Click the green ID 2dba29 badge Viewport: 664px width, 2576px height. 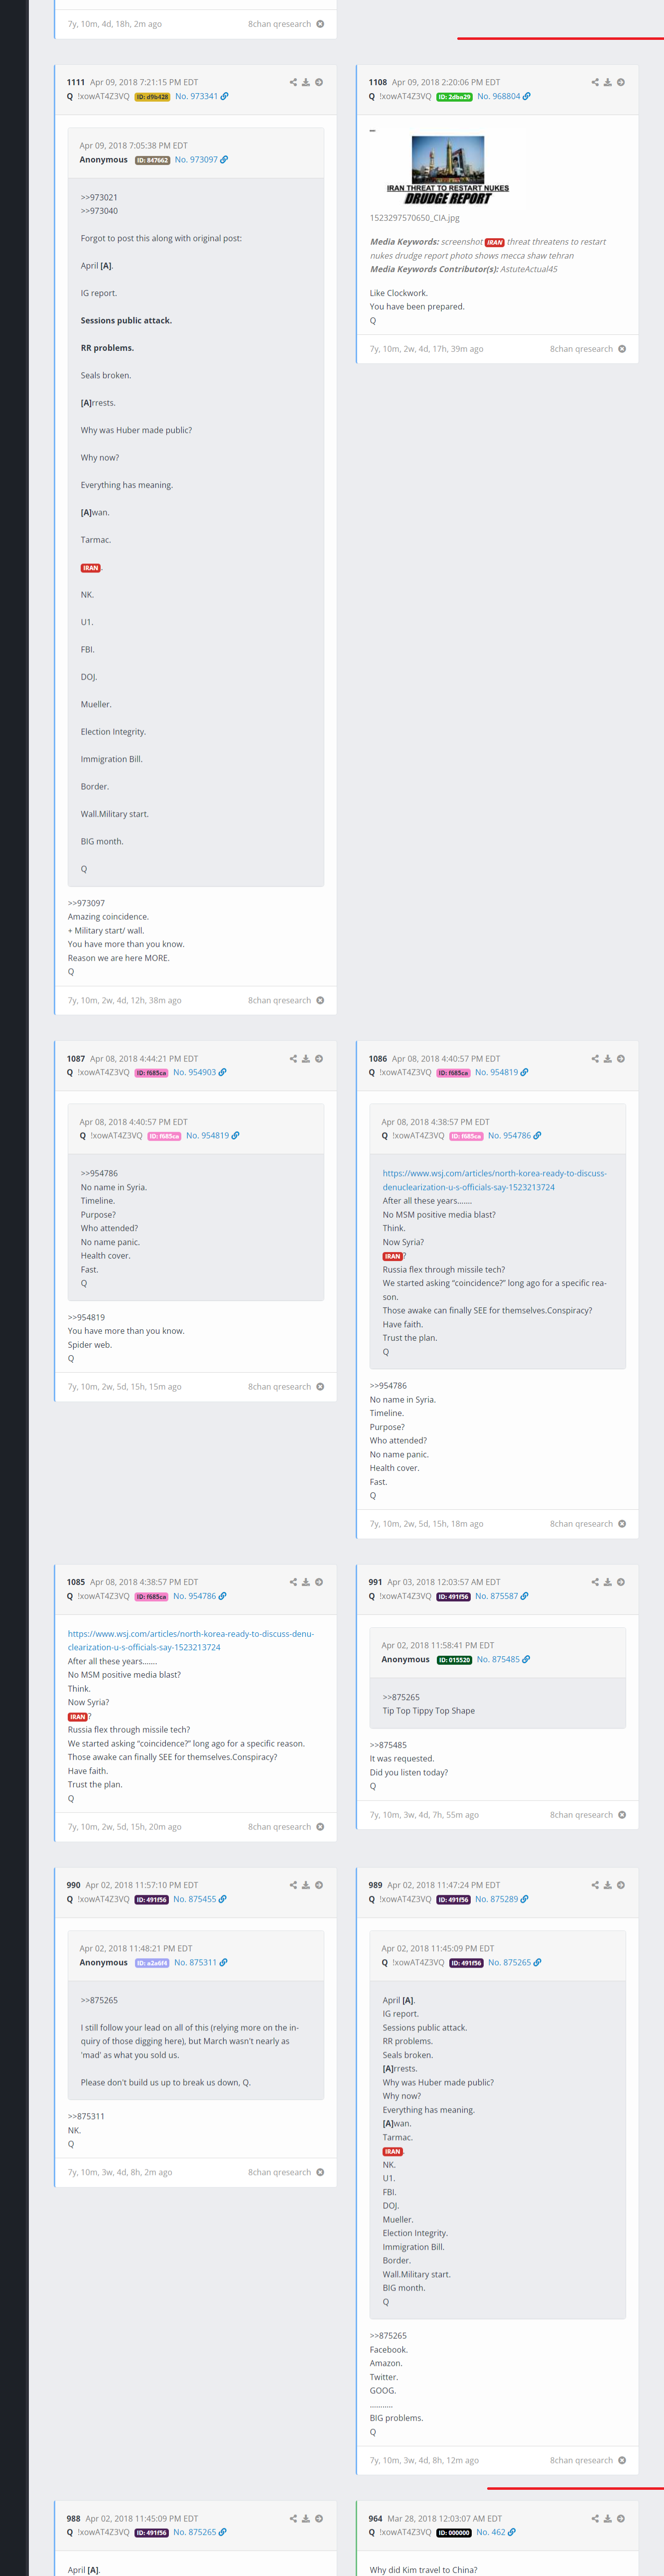click(454, 97)
